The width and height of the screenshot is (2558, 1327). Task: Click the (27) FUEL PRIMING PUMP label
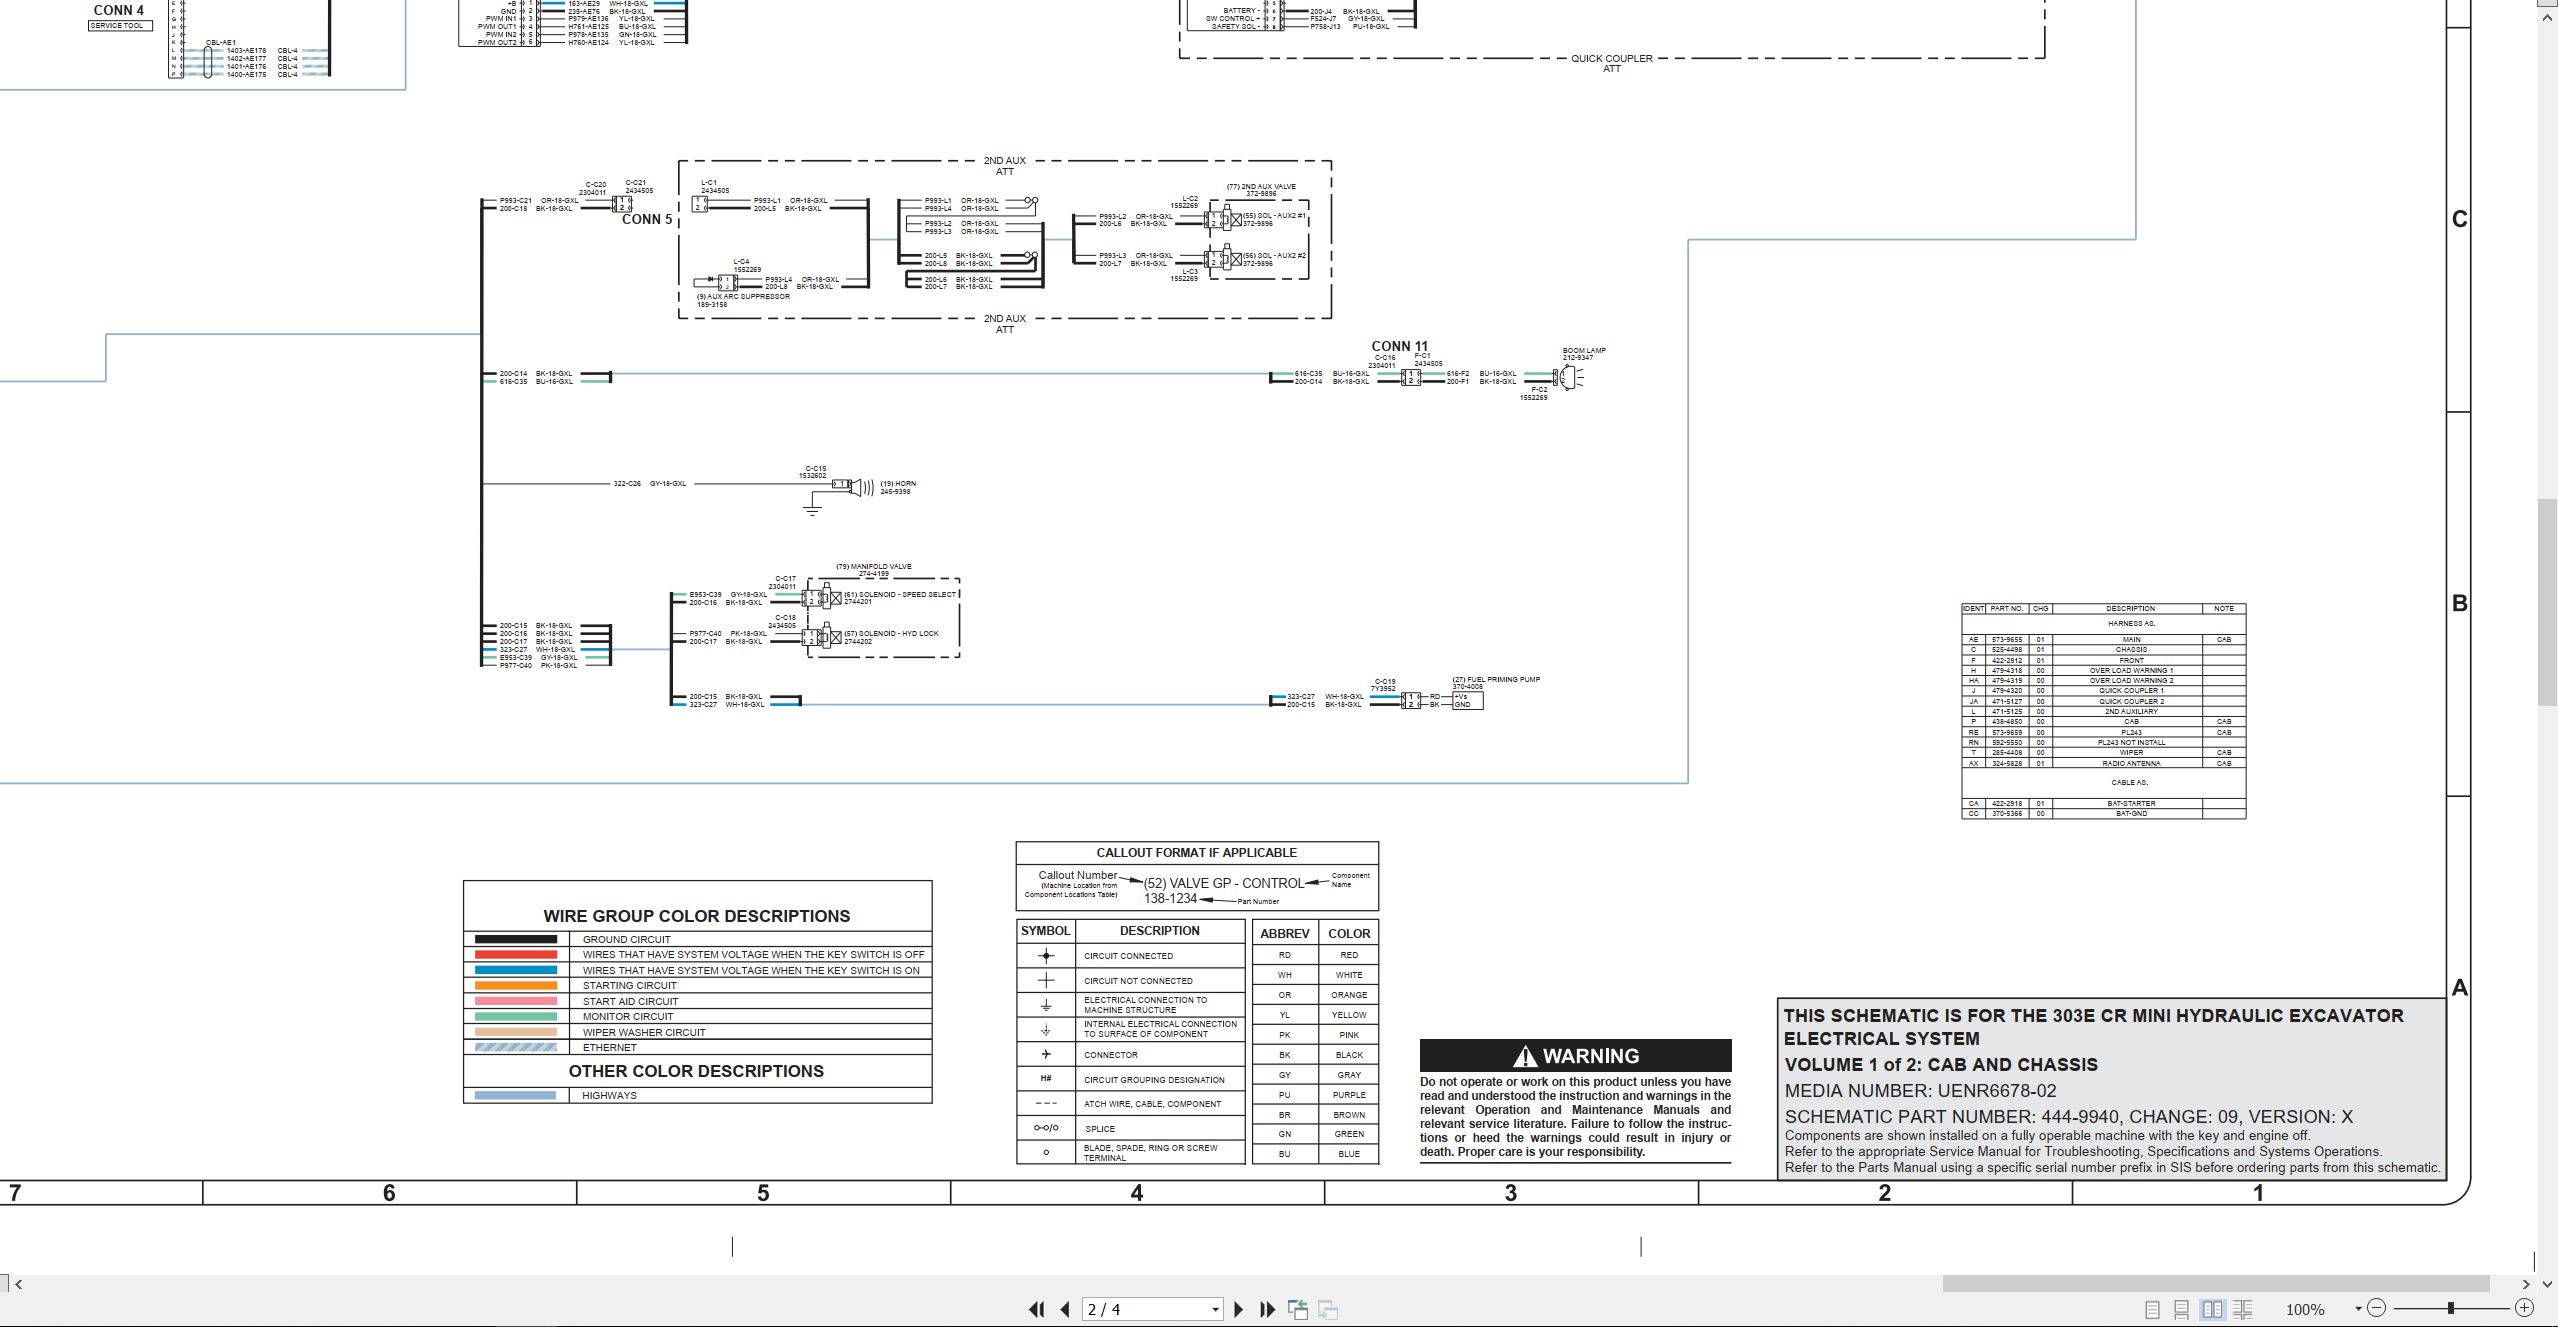point(1496,679)
